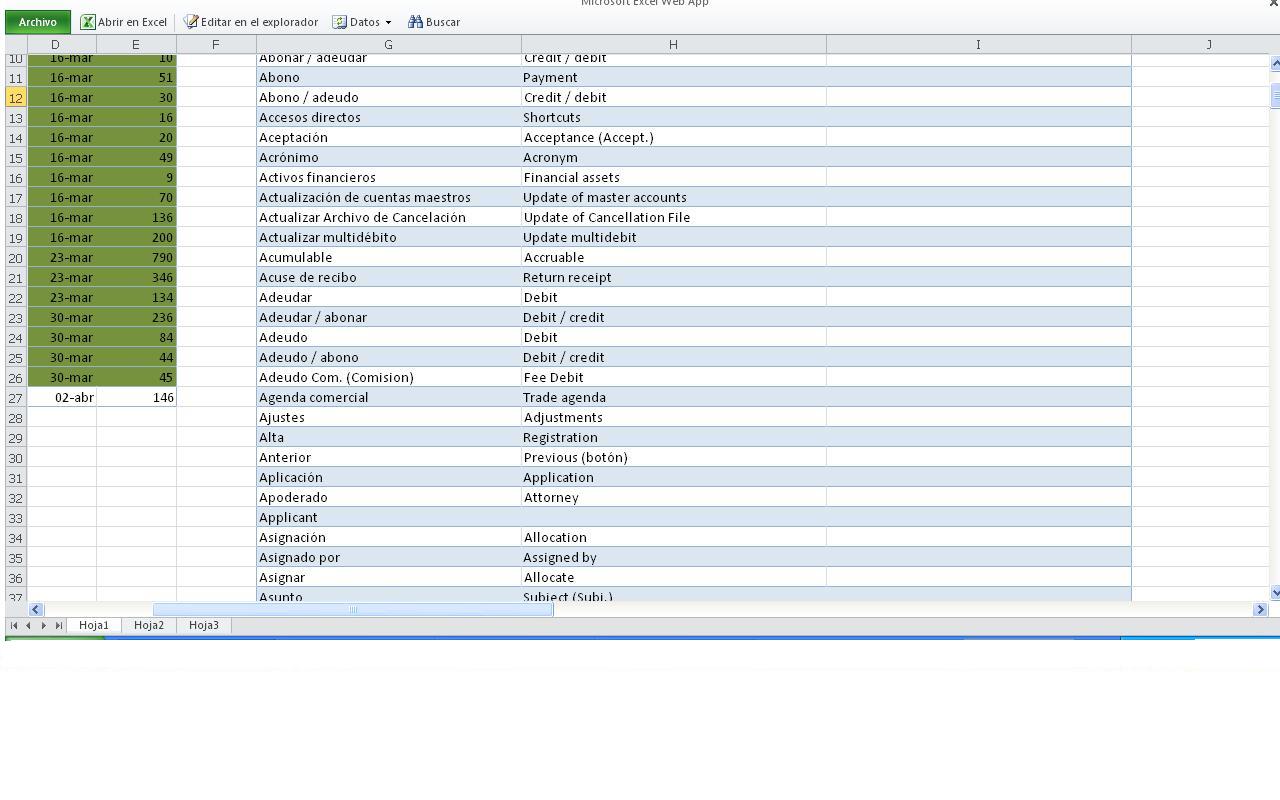Click horizontal scrollbar right arrow

[1260, 609]
